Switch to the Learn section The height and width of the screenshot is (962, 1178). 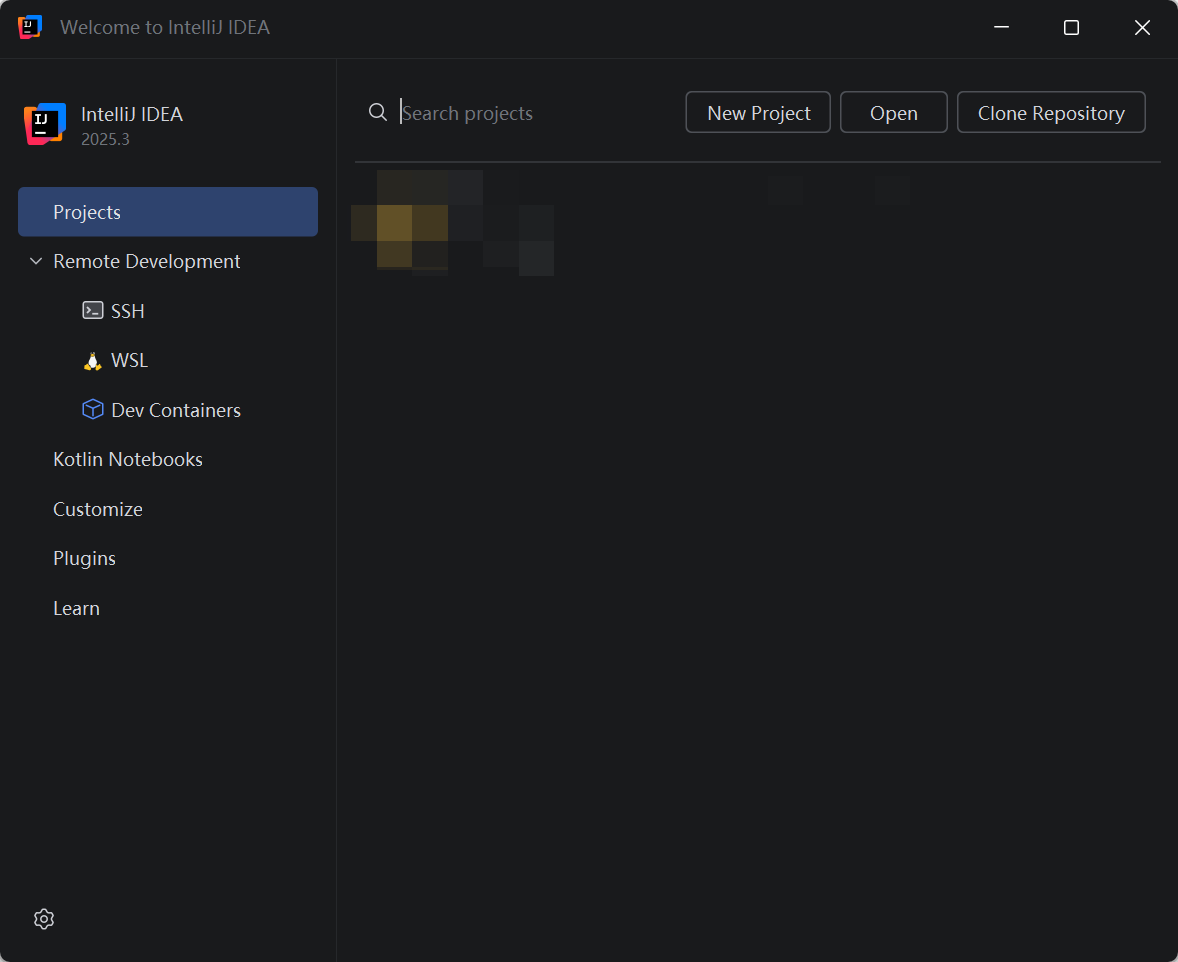pos(76,608)
